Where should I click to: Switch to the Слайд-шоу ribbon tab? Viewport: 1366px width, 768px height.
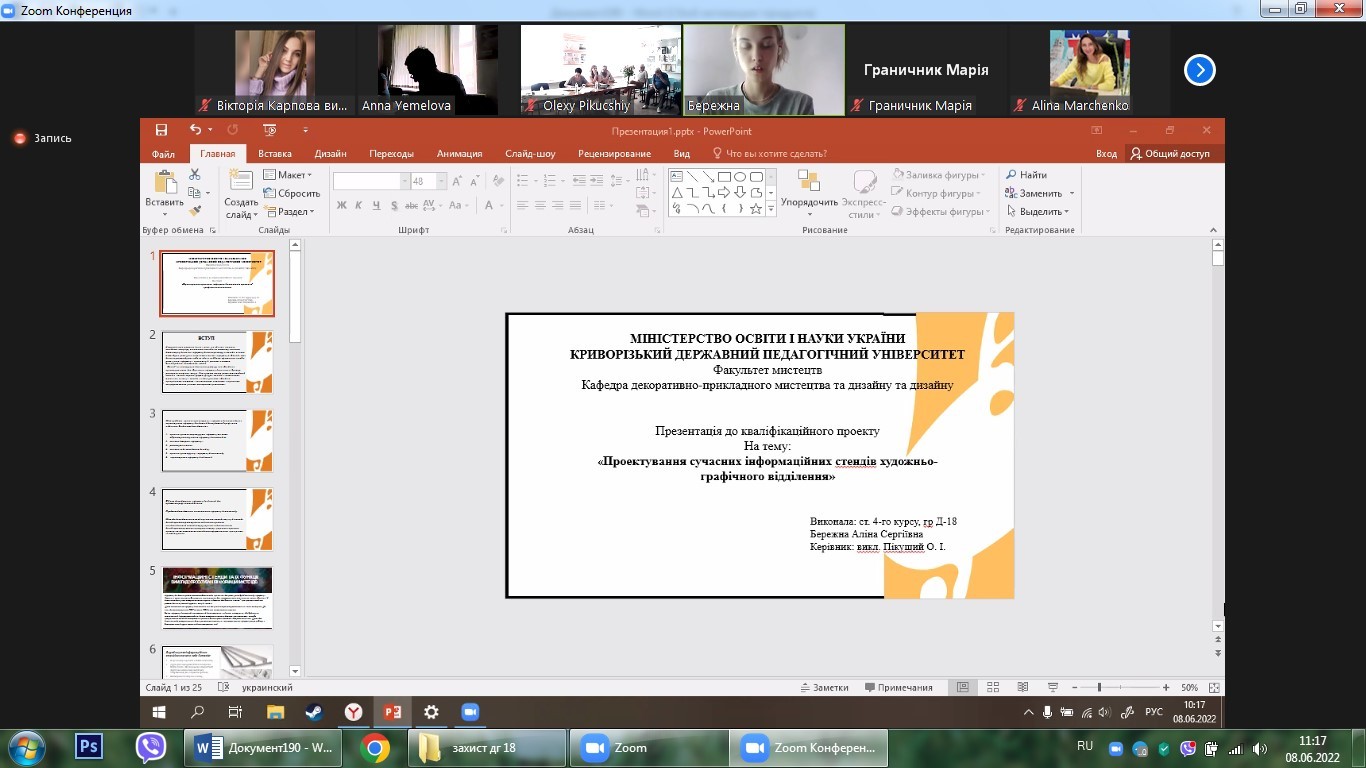click(x=530, y=154)
